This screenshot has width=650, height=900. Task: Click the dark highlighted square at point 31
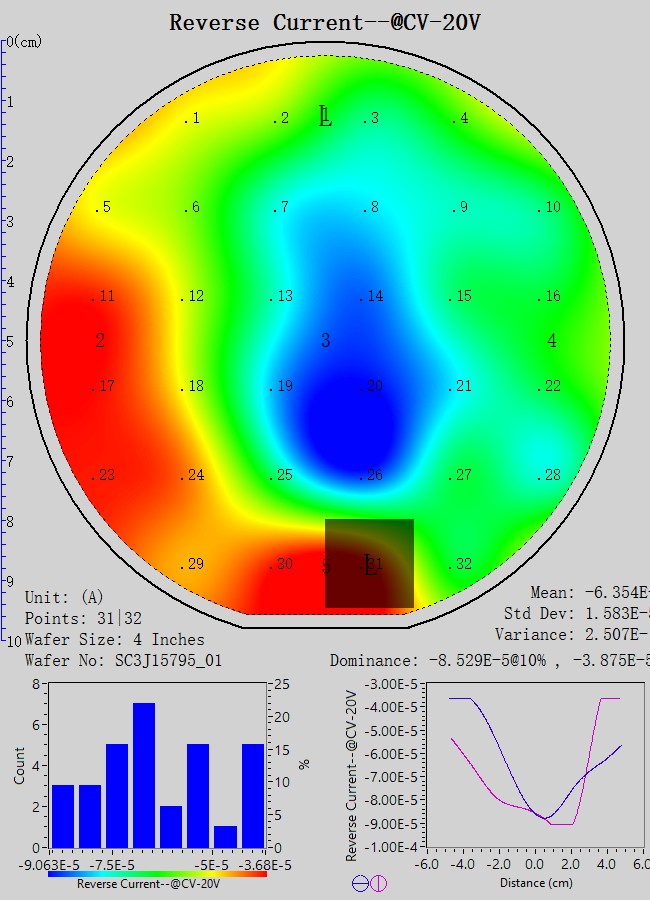pyautogui.click(x=369, y=563)
